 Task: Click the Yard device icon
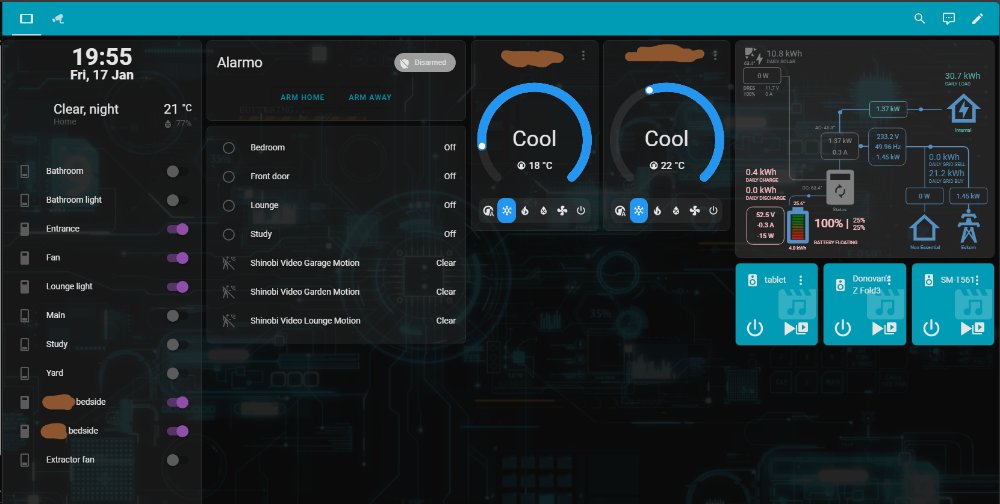pos(25,373)
